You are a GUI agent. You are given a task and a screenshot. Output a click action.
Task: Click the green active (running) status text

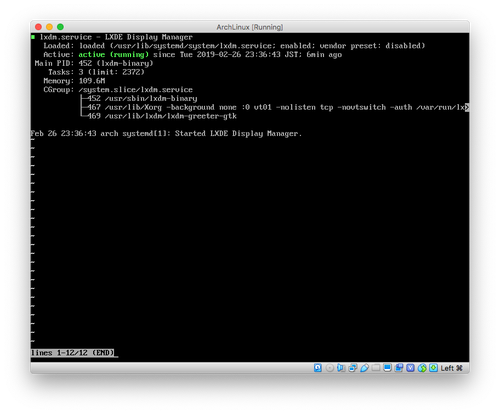pos(113,54)
